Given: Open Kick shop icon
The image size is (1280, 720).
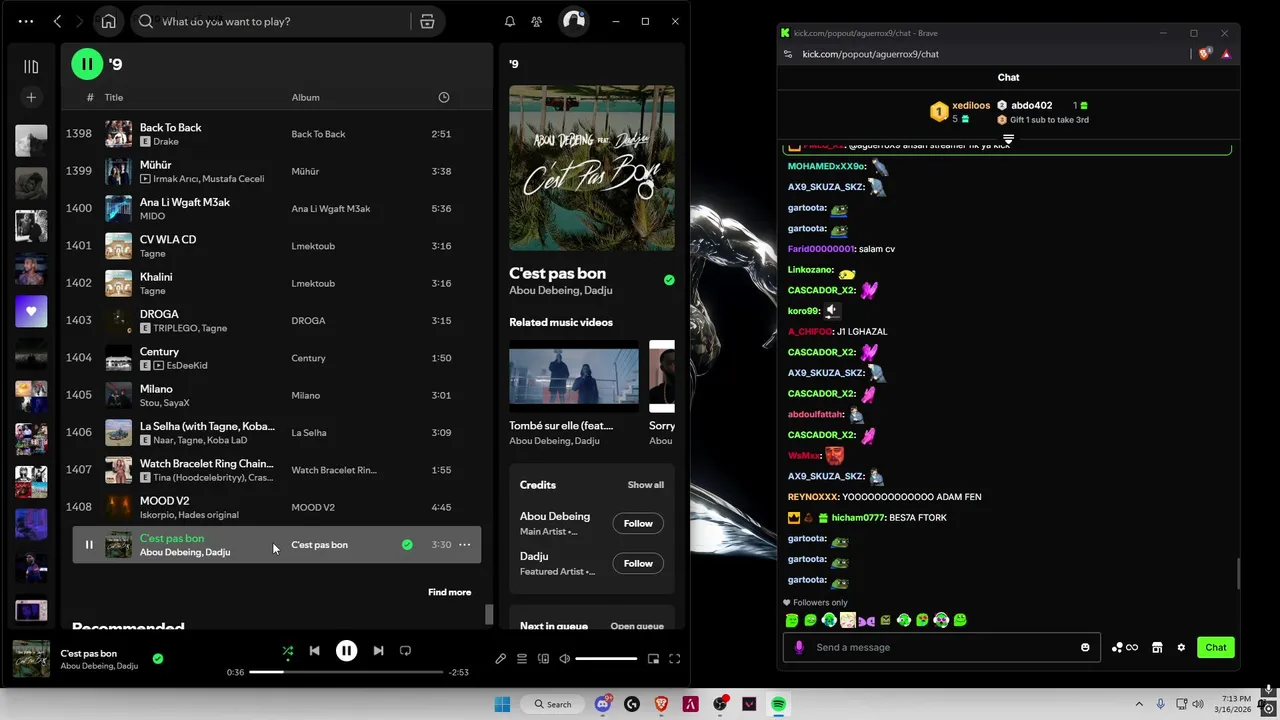Looking at the screenshot, I should (1157, 647).
